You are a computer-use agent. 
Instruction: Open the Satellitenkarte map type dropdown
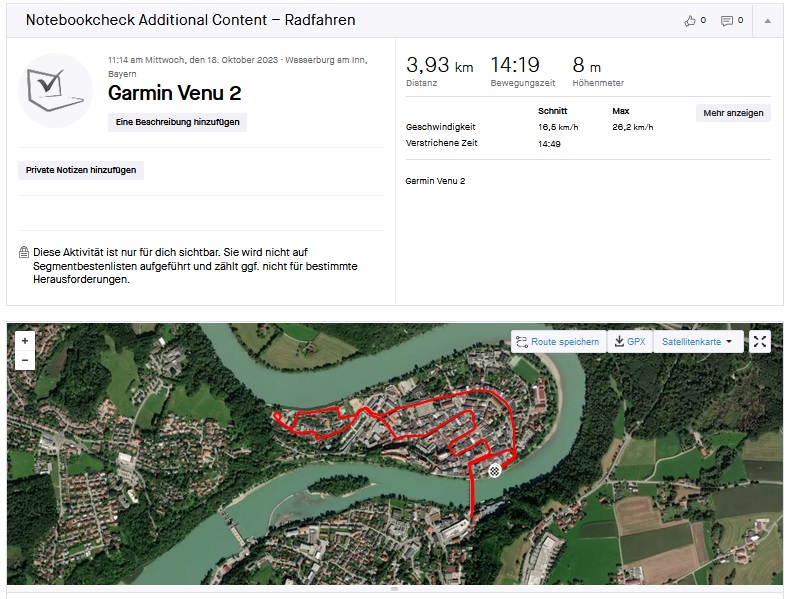pos(698,342)
